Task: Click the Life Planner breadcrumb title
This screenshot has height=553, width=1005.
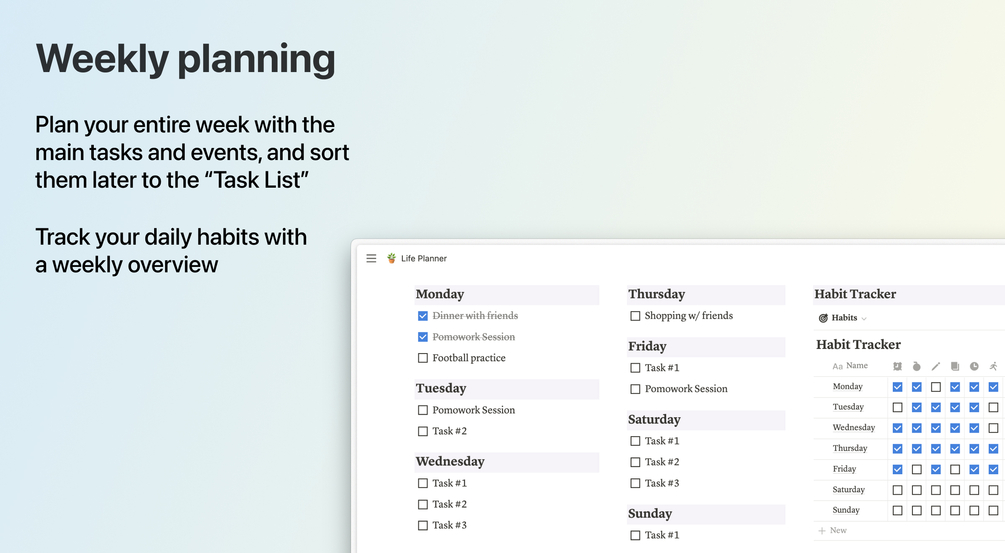Action: click(x=424, y=259)
